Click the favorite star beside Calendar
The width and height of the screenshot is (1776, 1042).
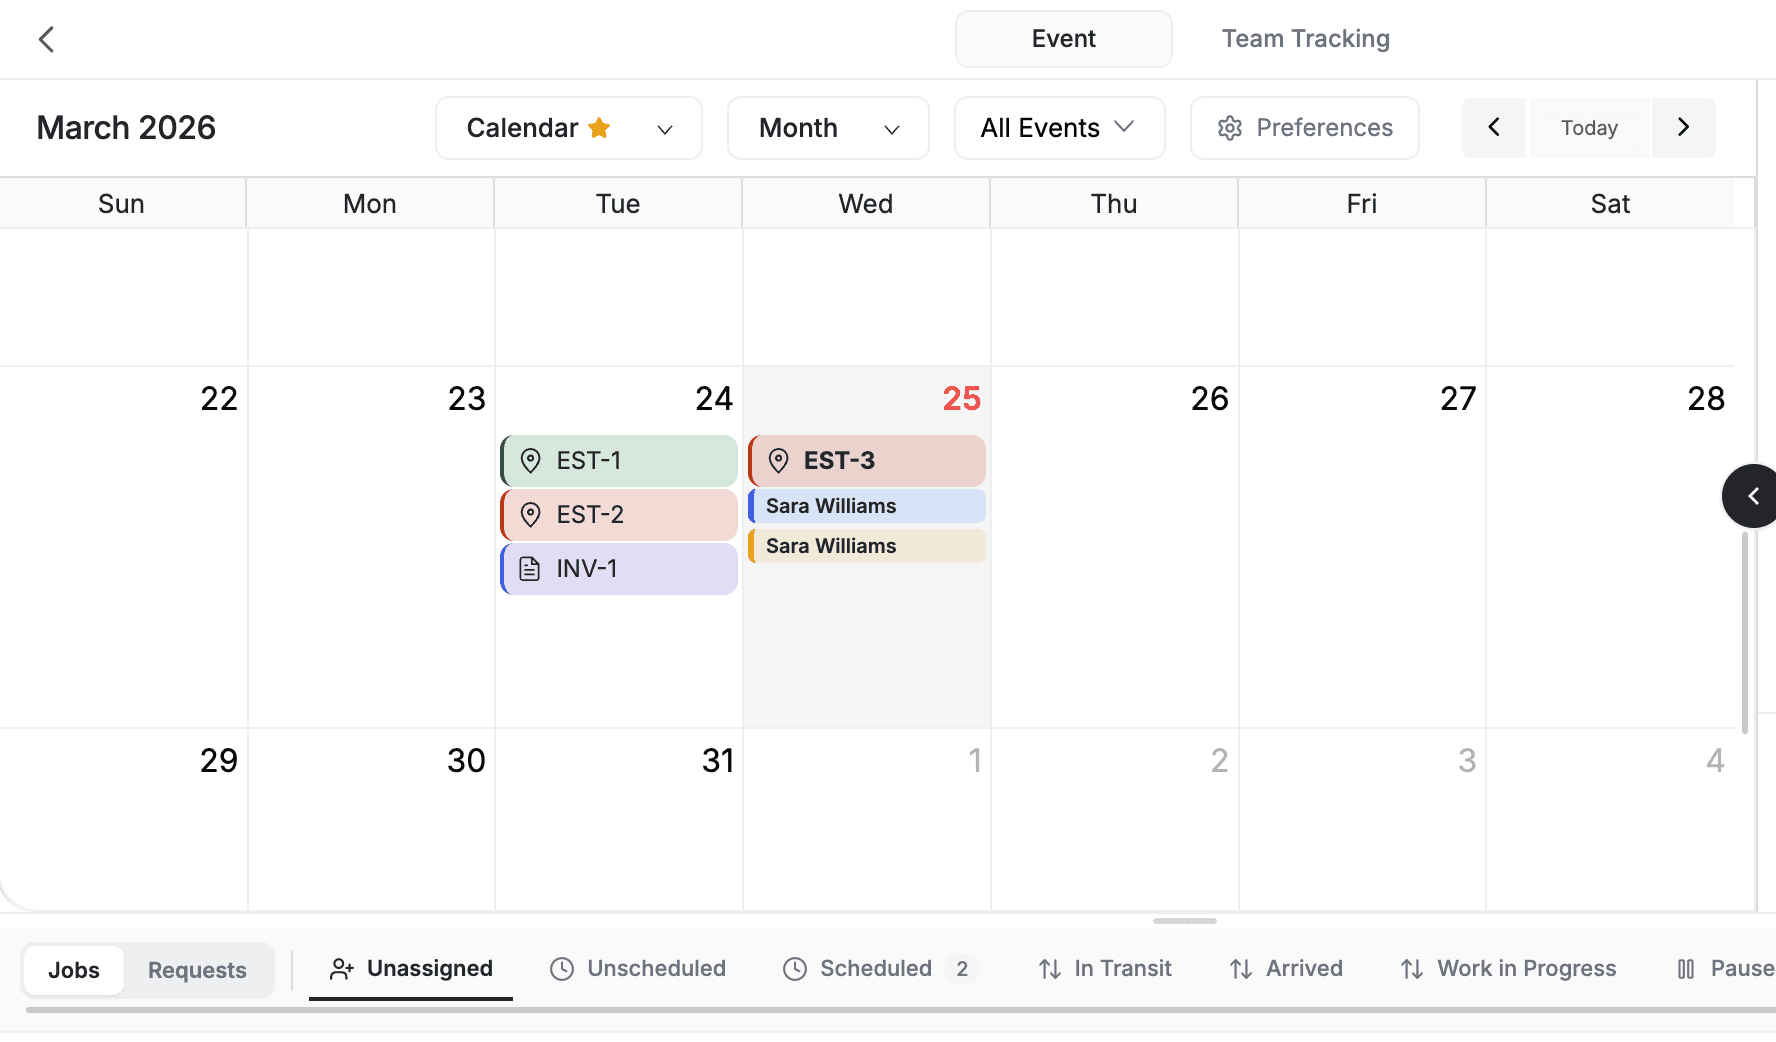[600, 127]
